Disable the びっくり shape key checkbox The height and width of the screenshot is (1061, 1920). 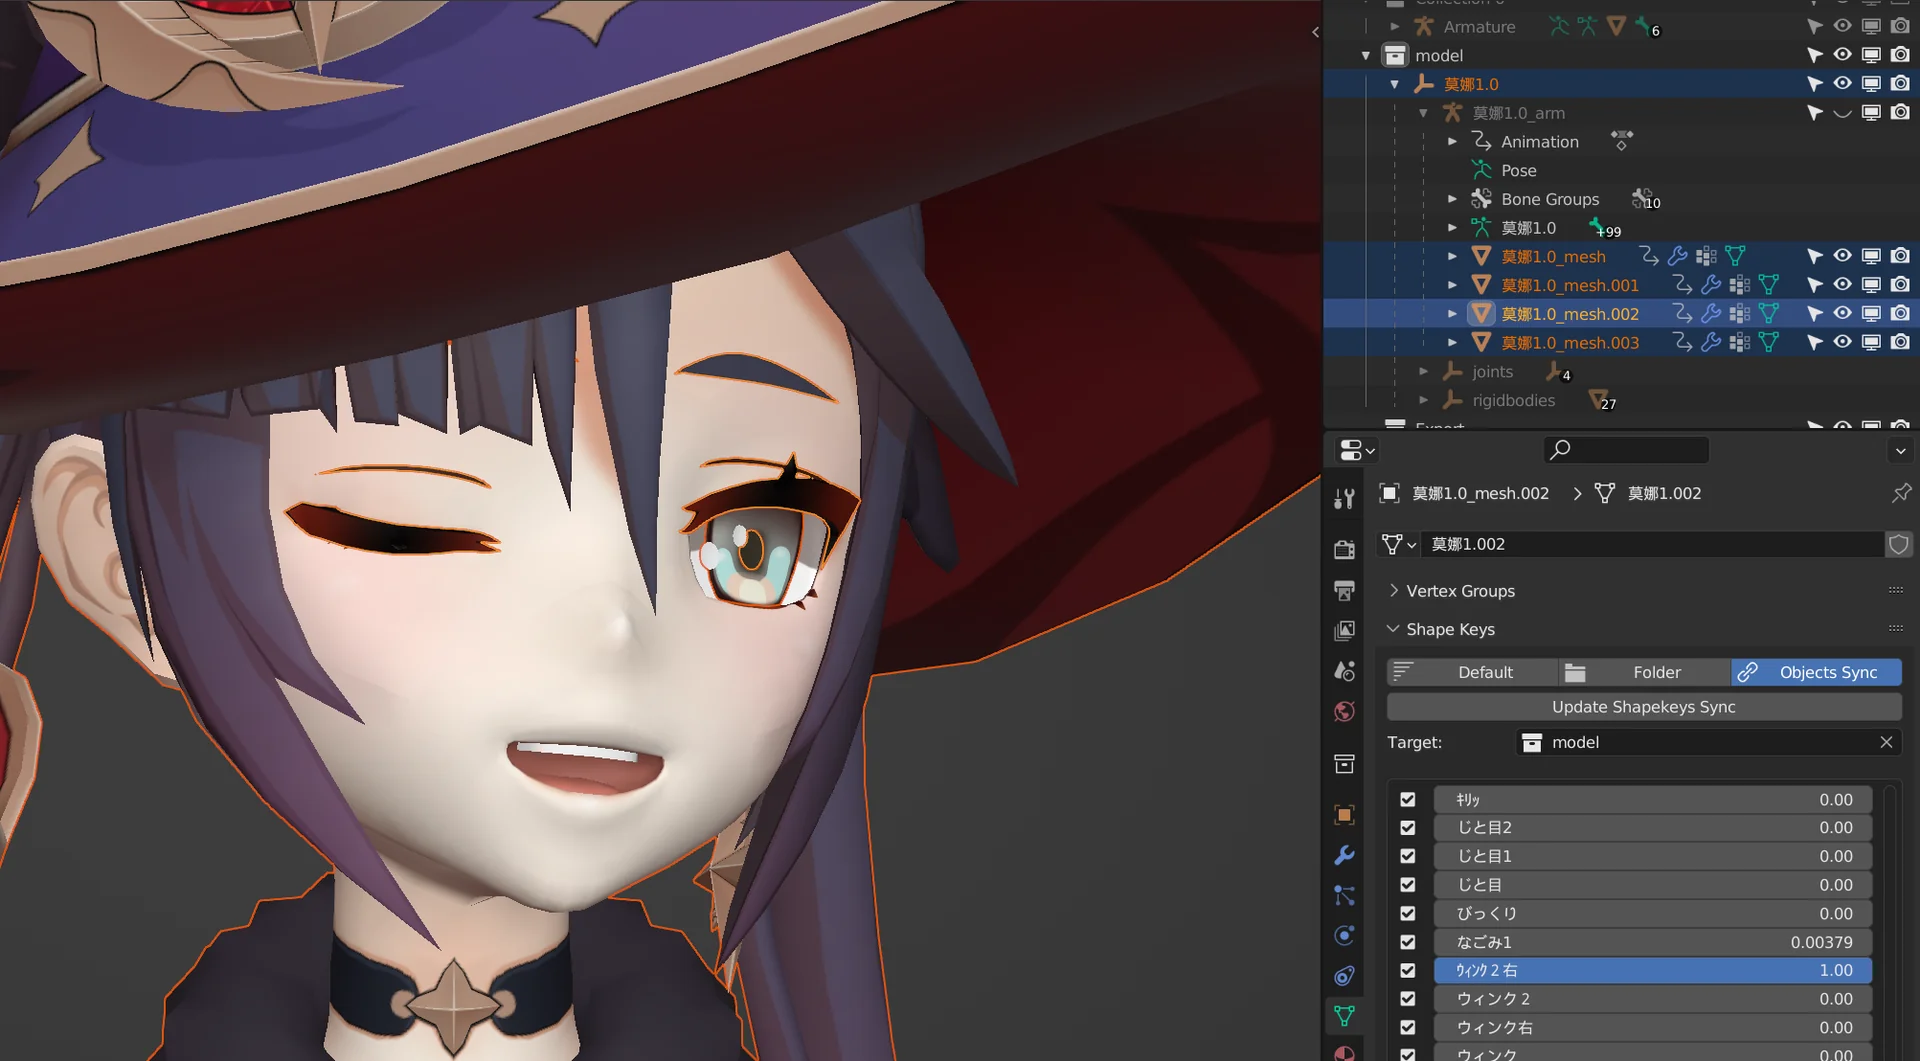pos(1407,913)
